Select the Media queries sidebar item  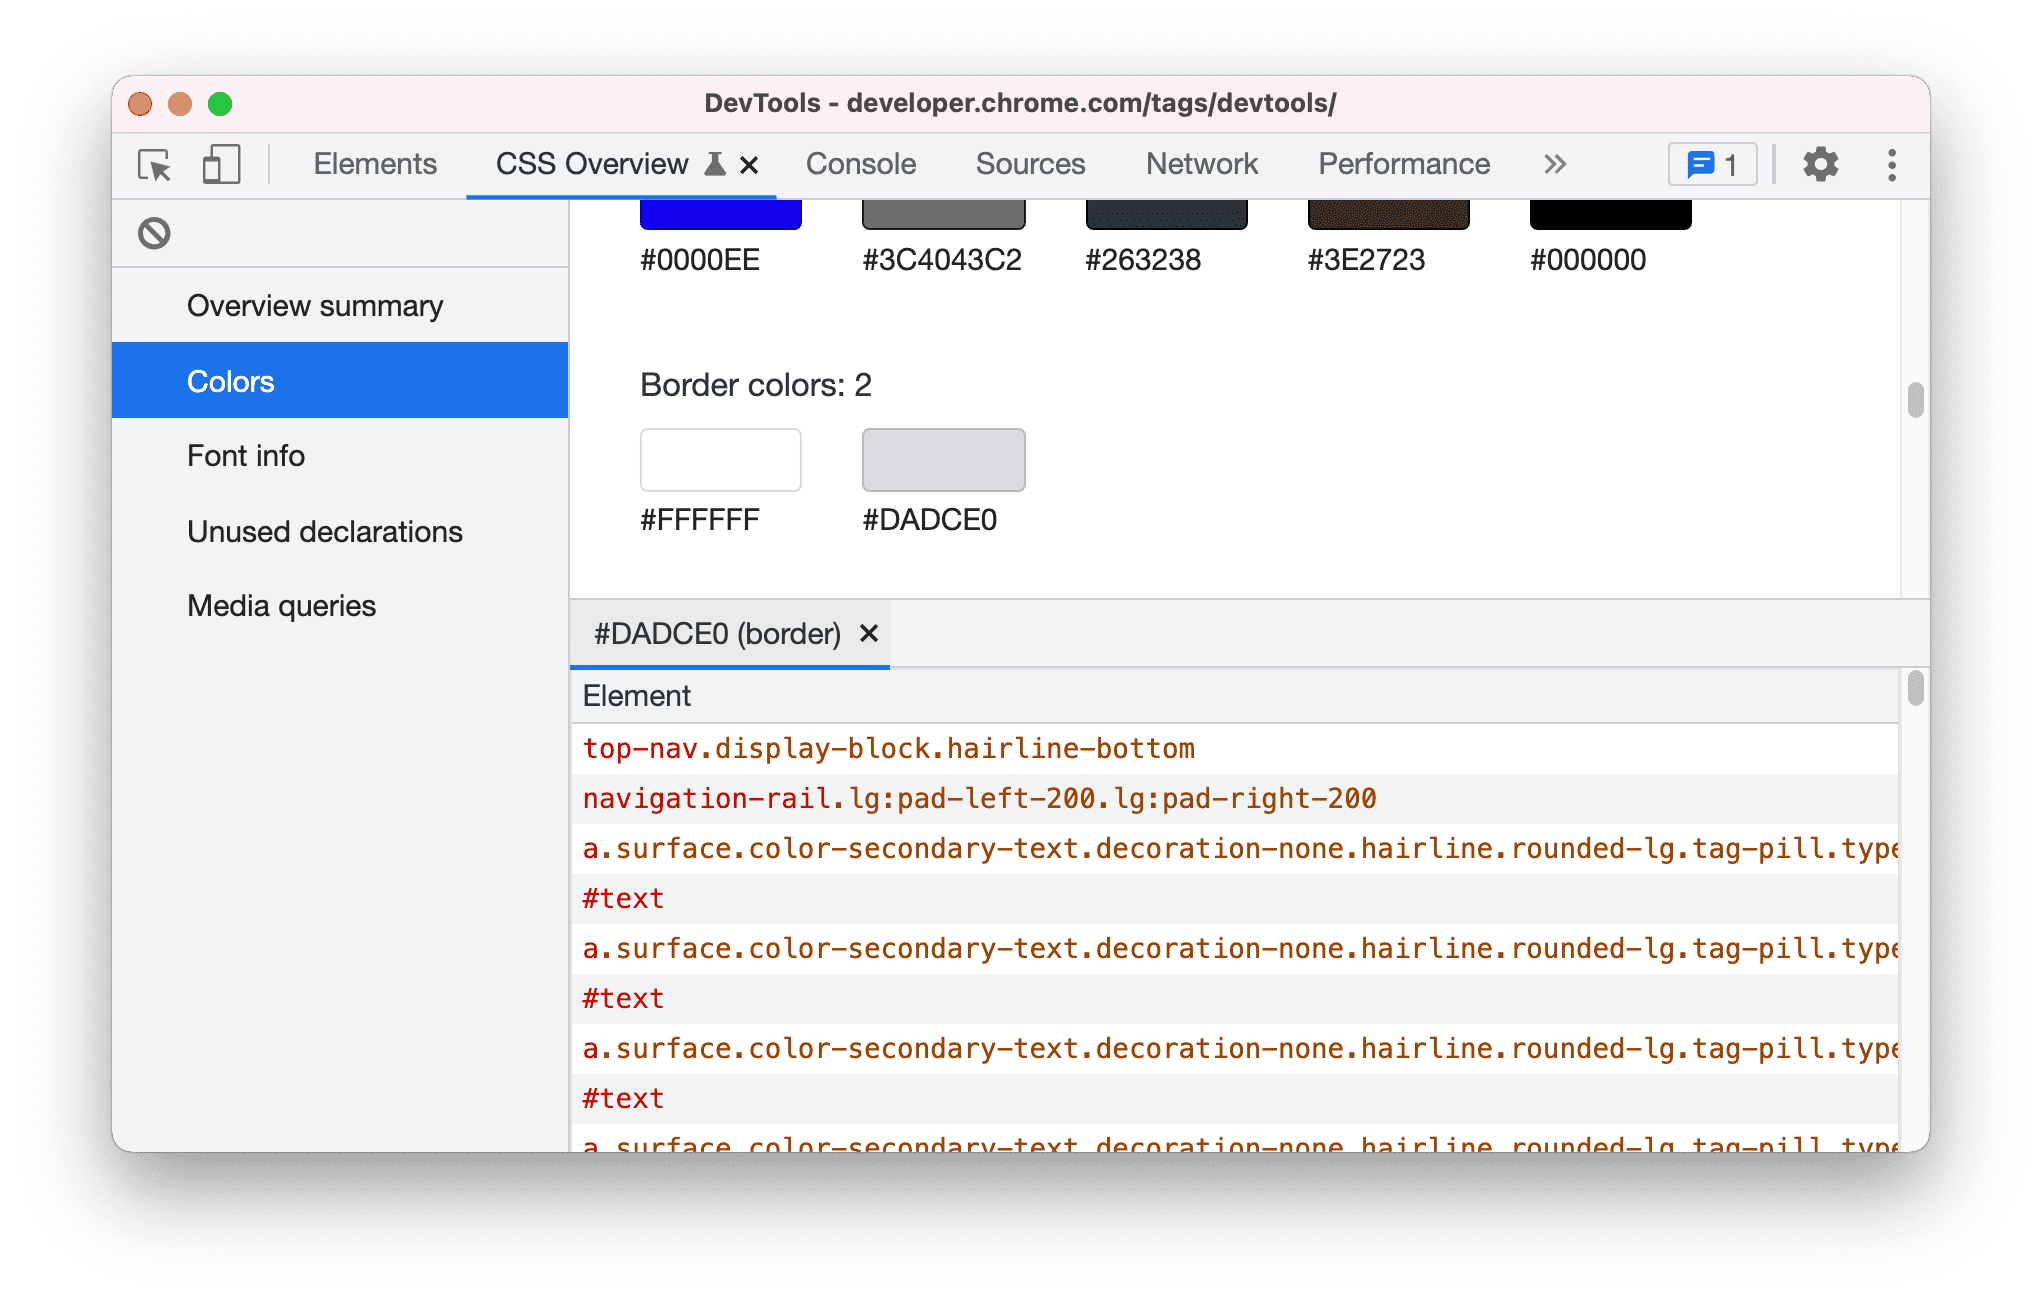(x=283, y=603)
